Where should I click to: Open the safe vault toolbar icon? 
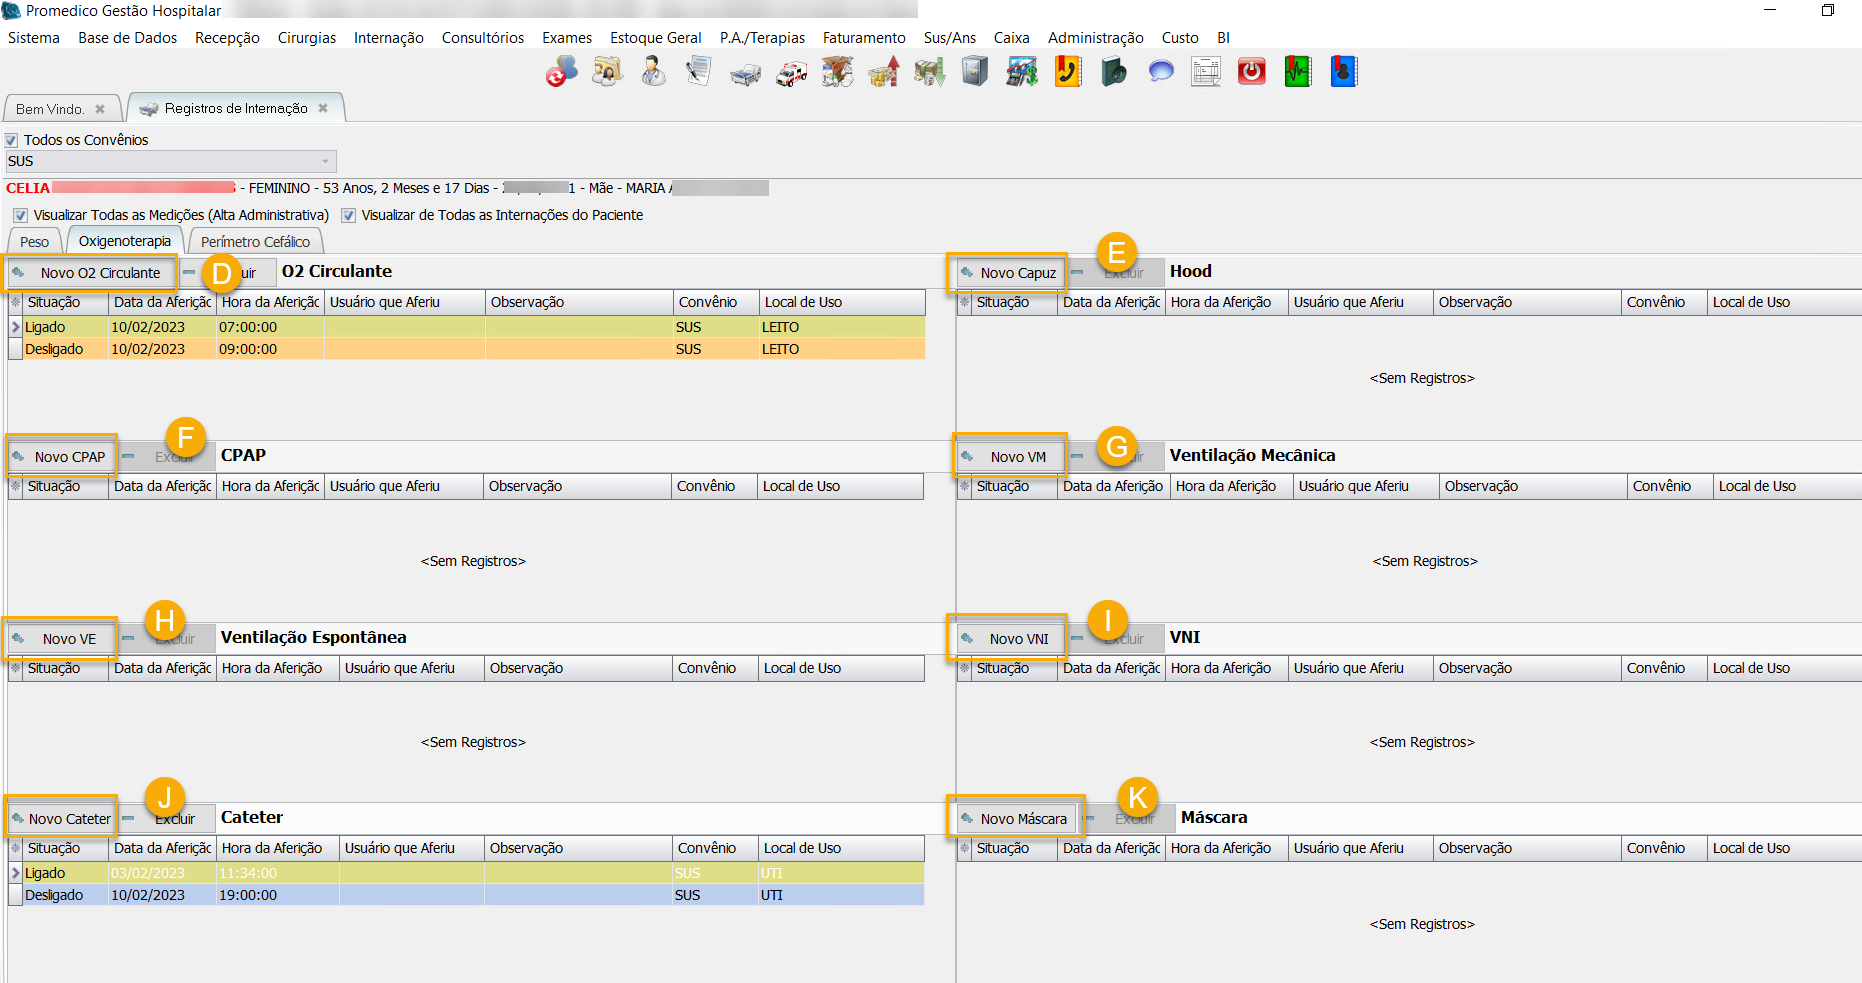pos(975,72)
